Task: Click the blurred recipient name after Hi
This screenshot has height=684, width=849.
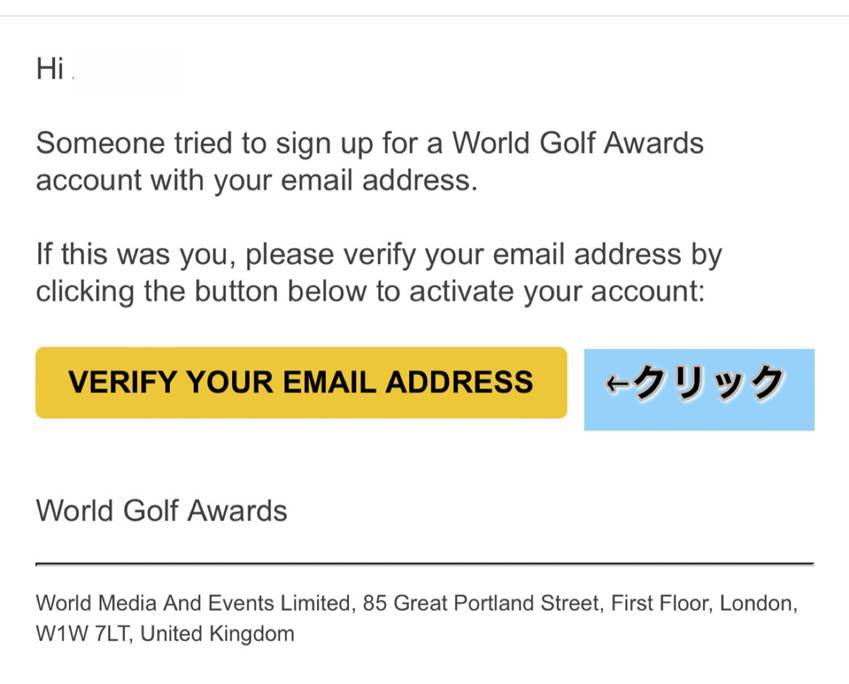Action: pos(128,70)
